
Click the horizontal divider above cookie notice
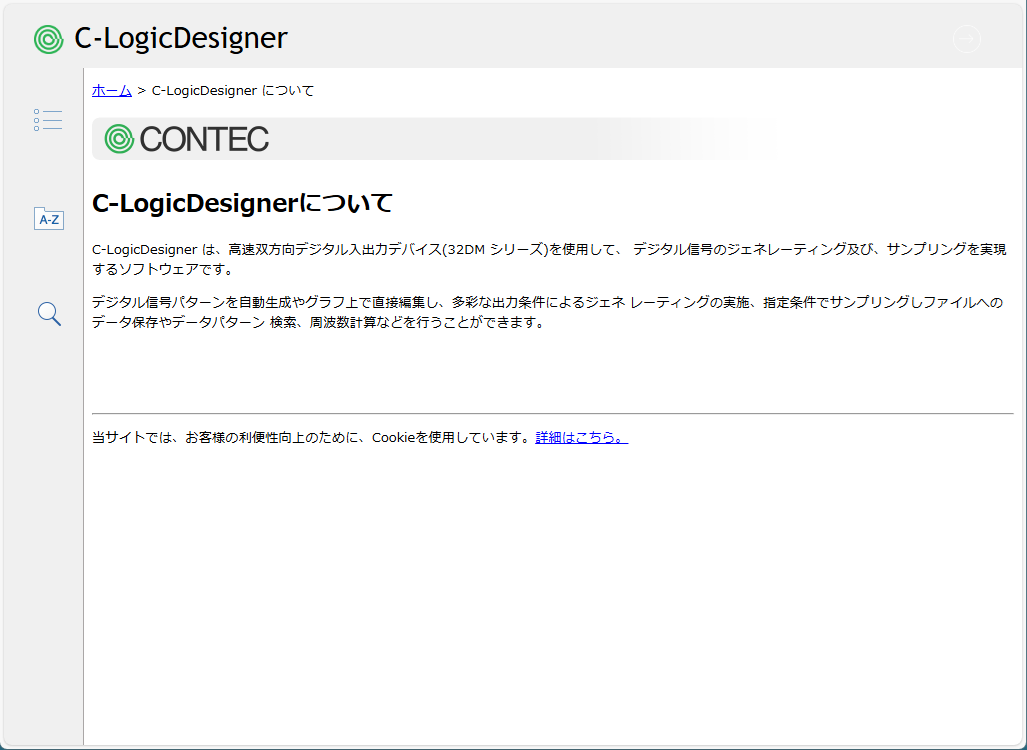pyautogui.click(x=553, y=413)
